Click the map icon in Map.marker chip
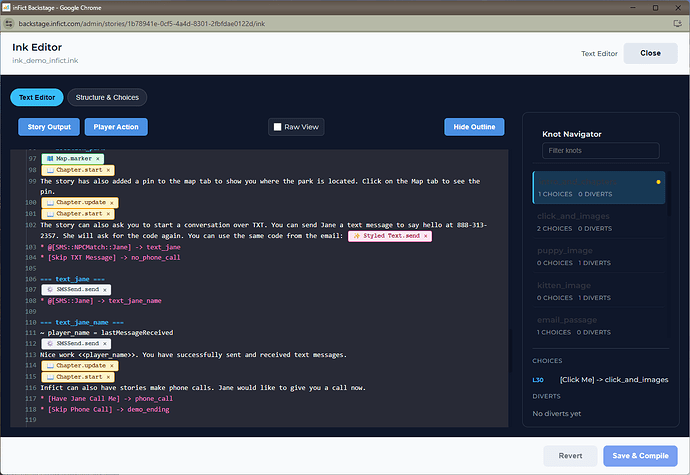The image size is (690, 475). coord(50,158)
